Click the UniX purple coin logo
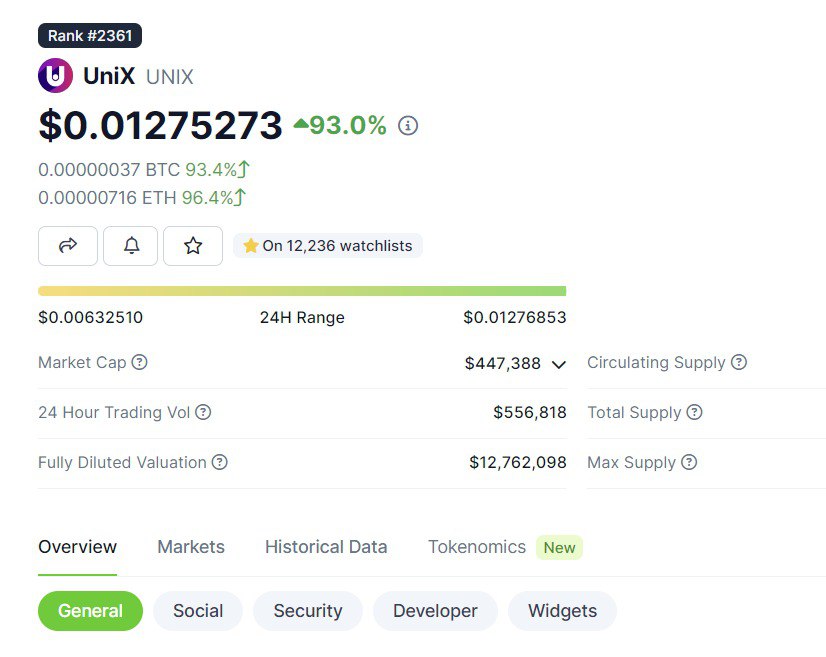826x657 pixels. point(55,76)
